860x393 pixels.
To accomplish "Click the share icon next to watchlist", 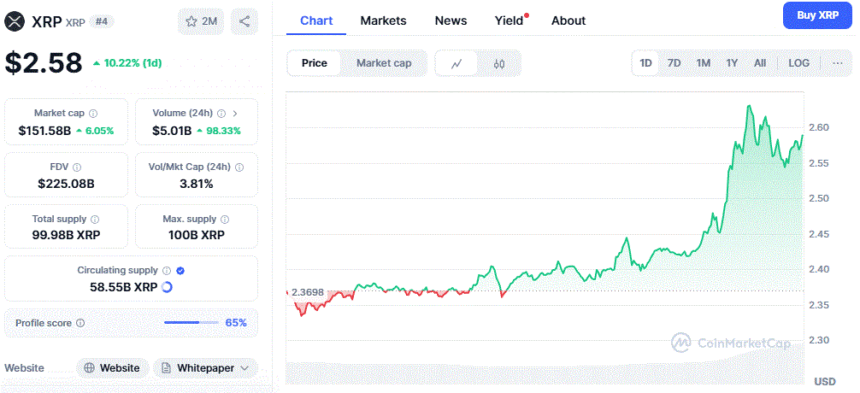I will (x=244, y=21).
